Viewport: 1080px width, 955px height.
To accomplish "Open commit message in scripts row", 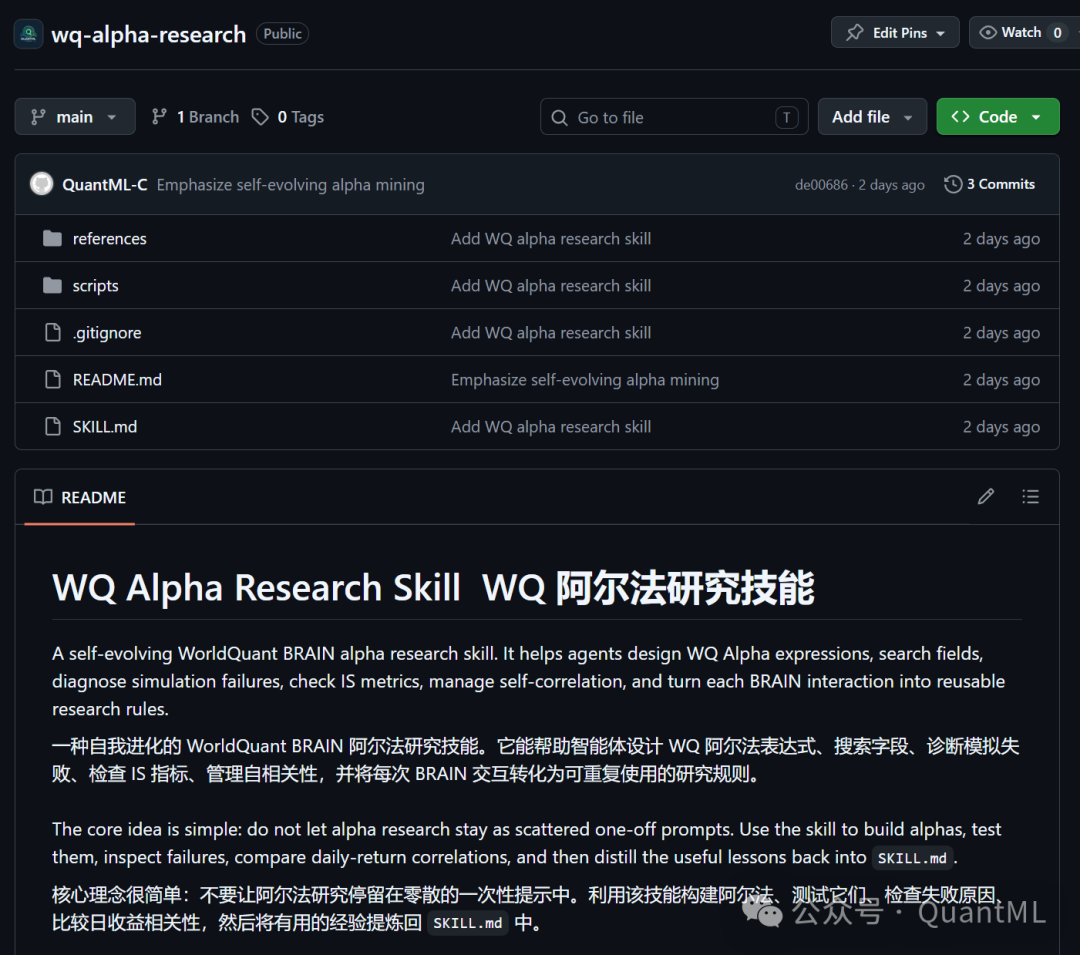I will click(x=551, y=286).
